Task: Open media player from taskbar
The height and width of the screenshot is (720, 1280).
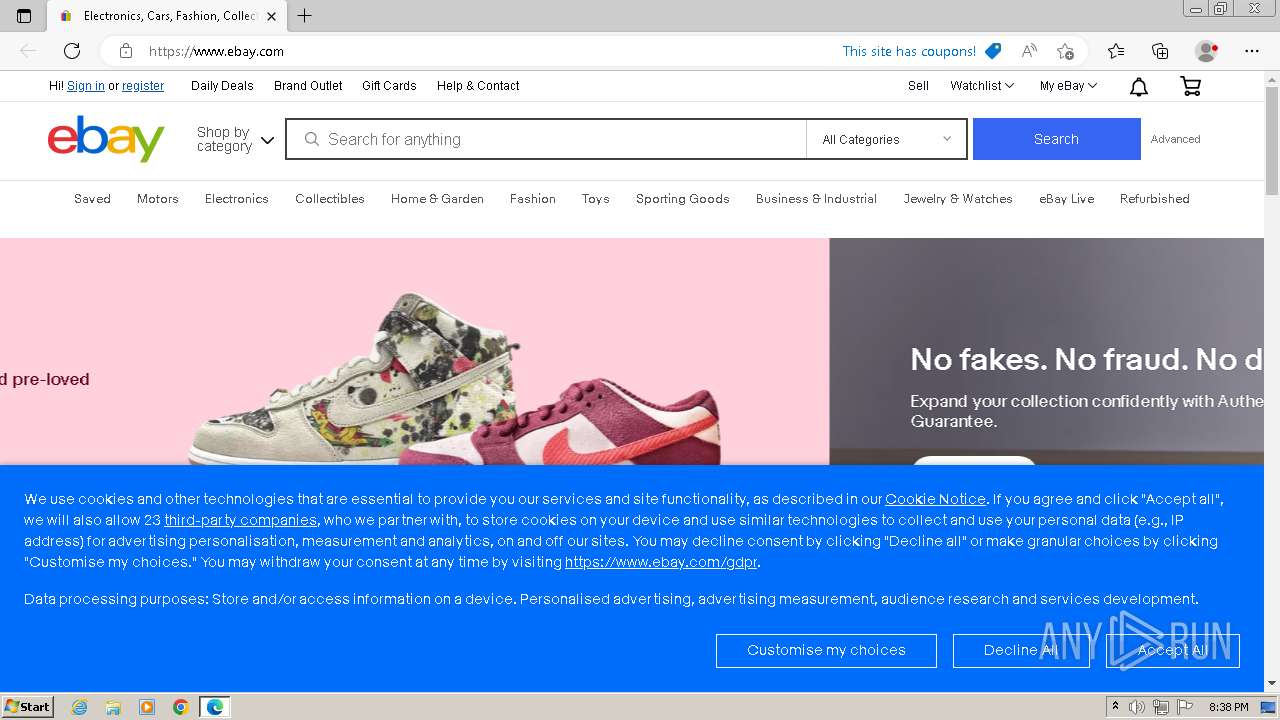Action: tap(147, 707)
